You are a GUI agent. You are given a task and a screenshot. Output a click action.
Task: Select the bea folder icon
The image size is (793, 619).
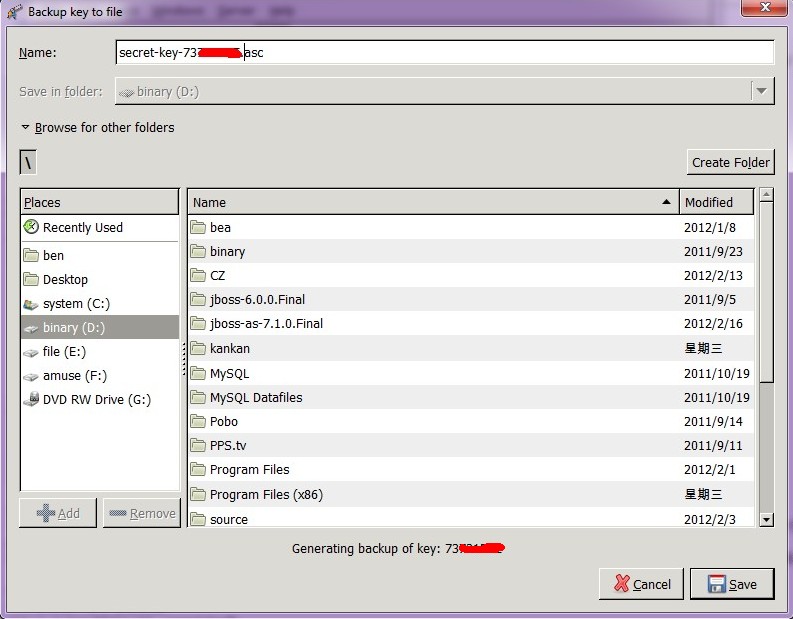click(x=198, y=227)
